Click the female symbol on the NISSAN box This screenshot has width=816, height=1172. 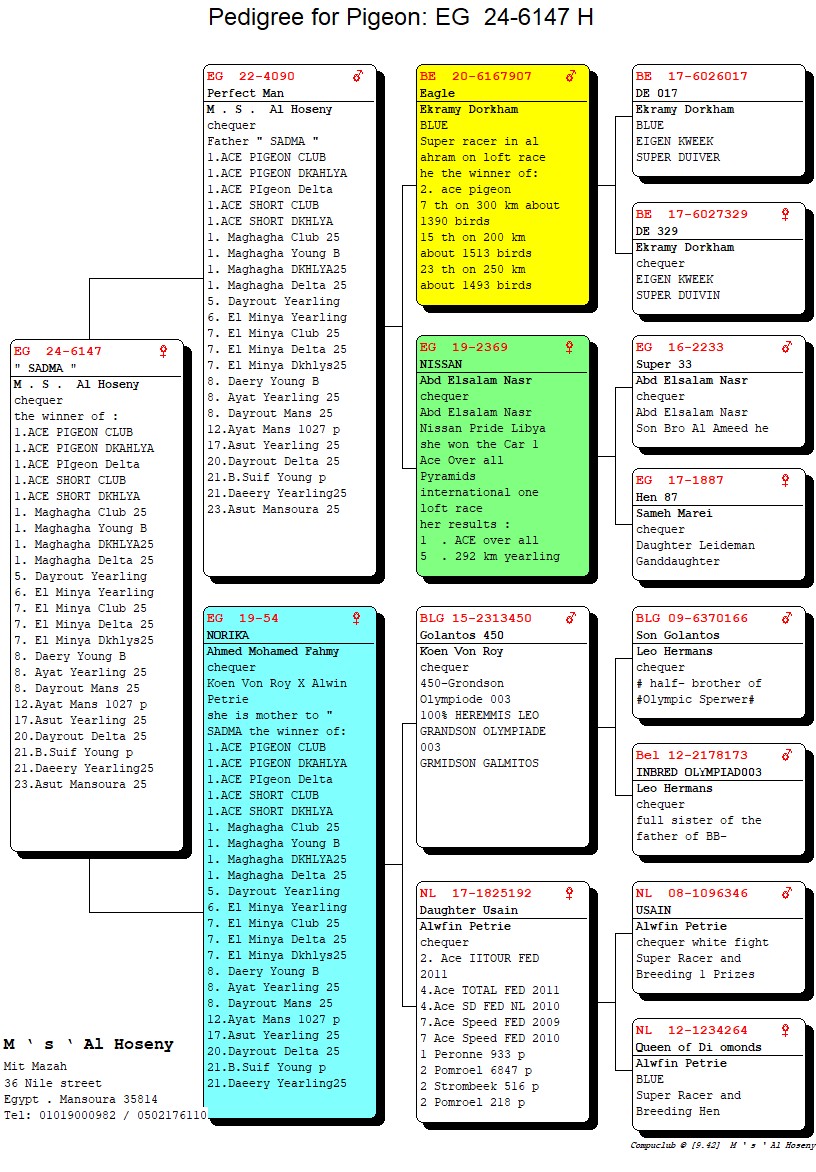click(x=570, y=347)
